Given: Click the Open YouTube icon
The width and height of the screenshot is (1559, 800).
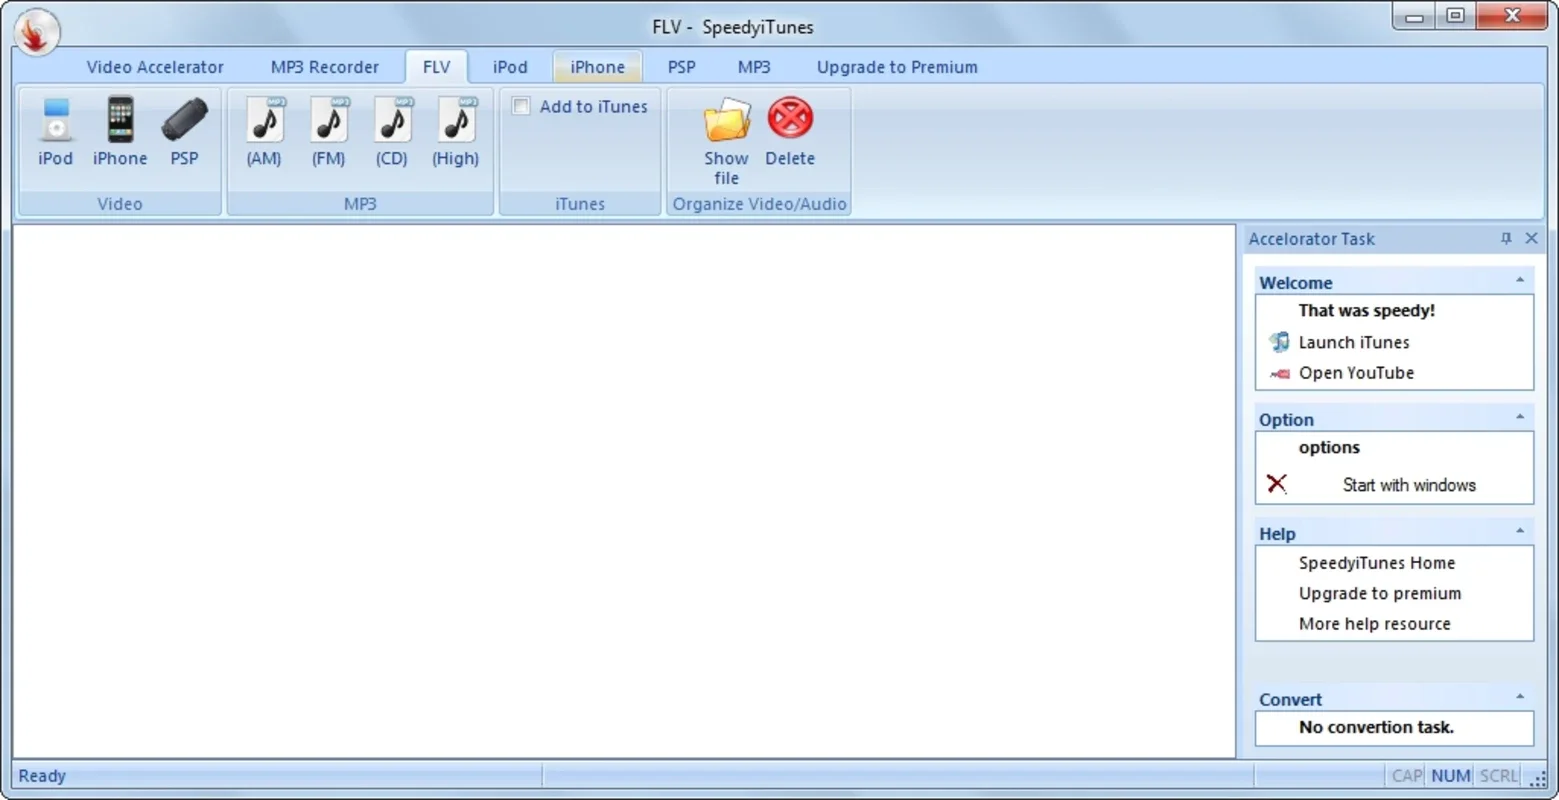Looking at the screenshot, I should tap(1279, 373).
